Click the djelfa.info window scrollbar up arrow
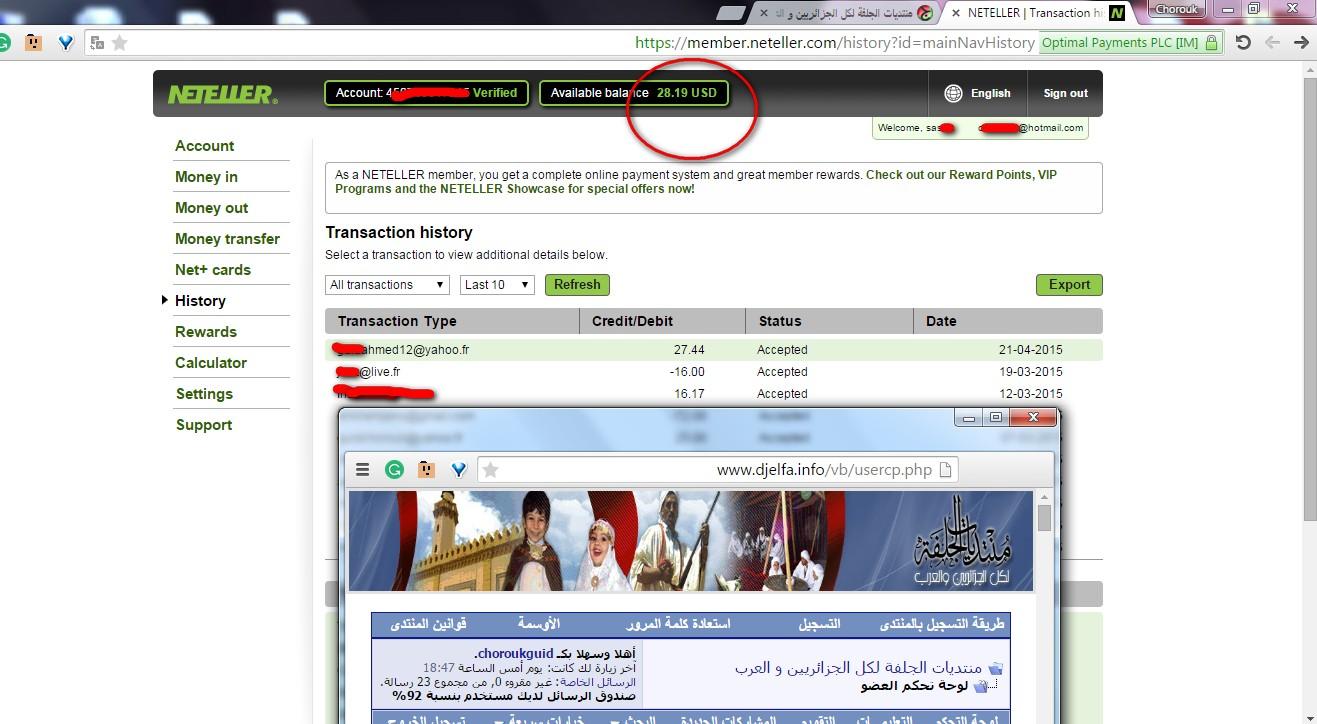 [x=1044, y=497]
